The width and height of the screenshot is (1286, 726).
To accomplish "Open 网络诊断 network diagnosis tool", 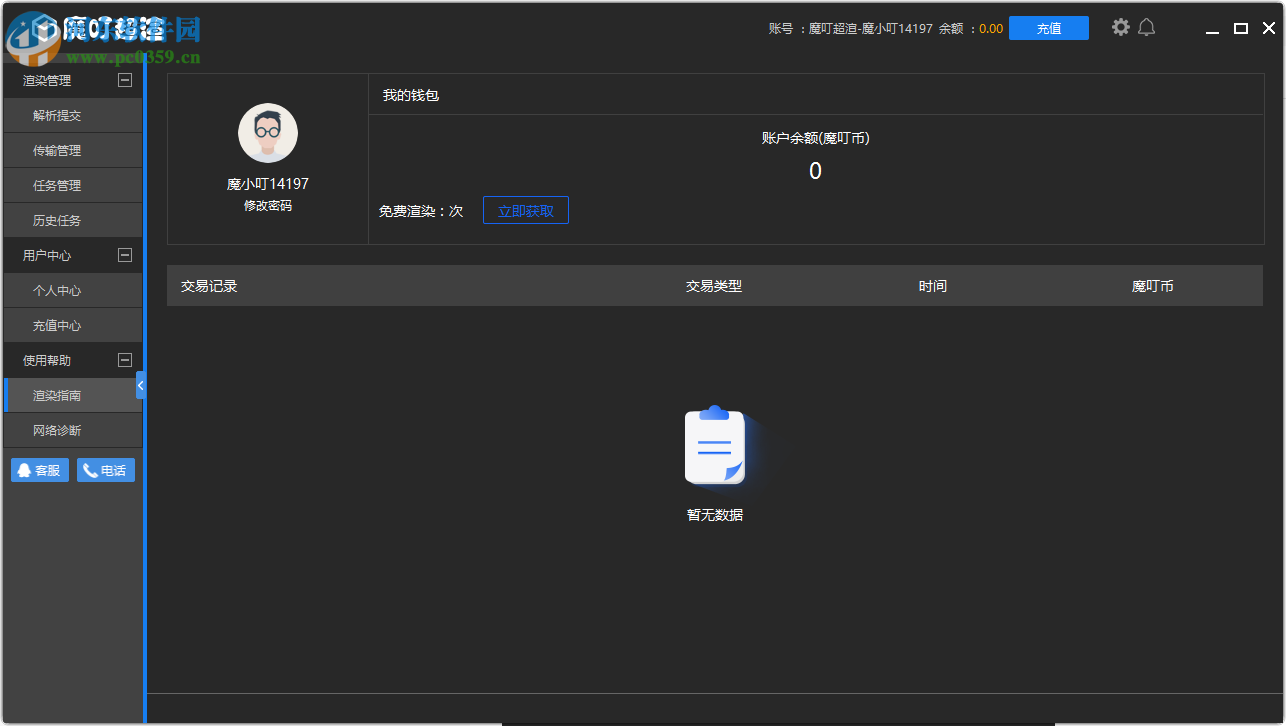I will pyautogui.click(x=70, y=429).
